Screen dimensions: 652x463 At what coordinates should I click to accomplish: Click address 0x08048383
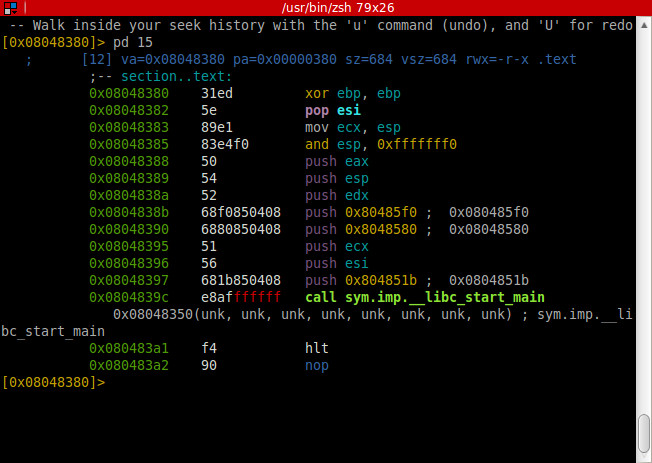coord(129,128)
